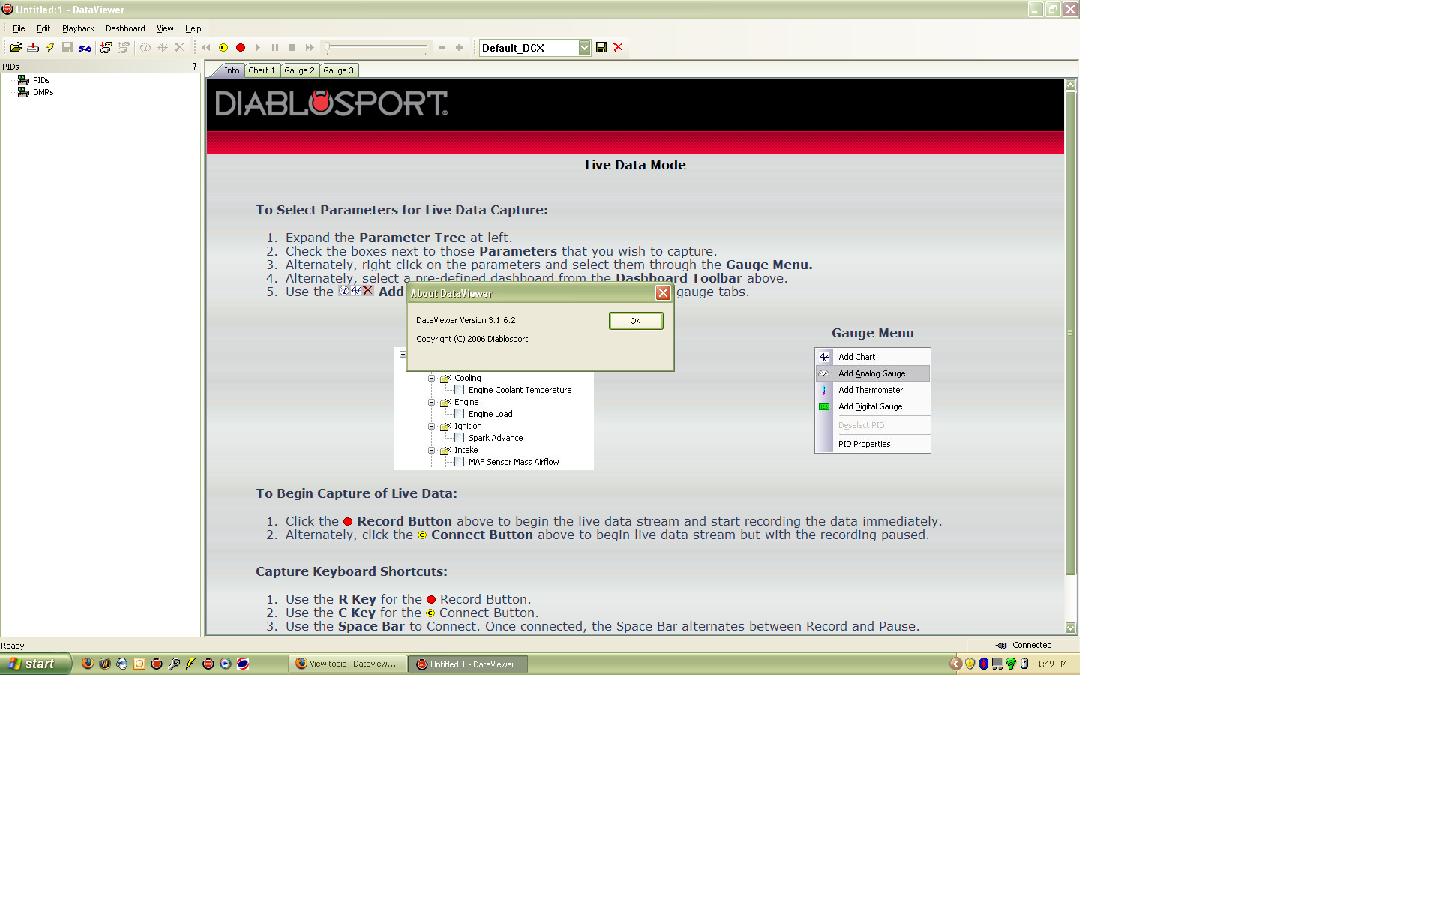The image size is (1440, 900).
Task: Click the red tray icon next to the open folder
Action: coord(33,48)
